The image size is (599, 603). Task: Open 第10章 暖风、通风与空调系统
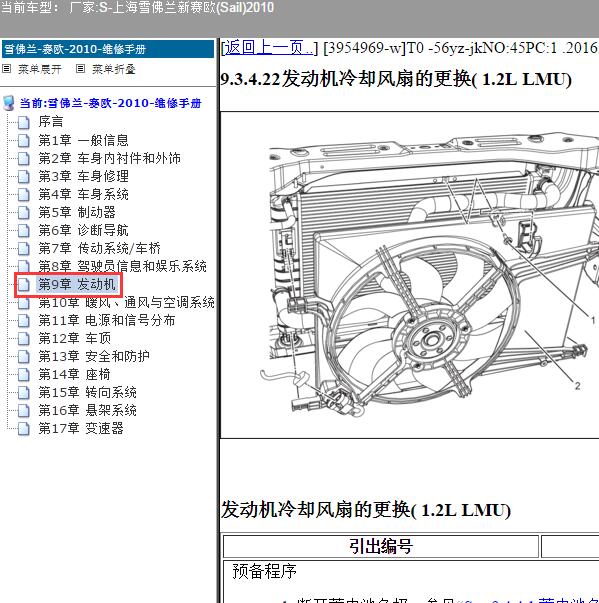pos(126,303)
